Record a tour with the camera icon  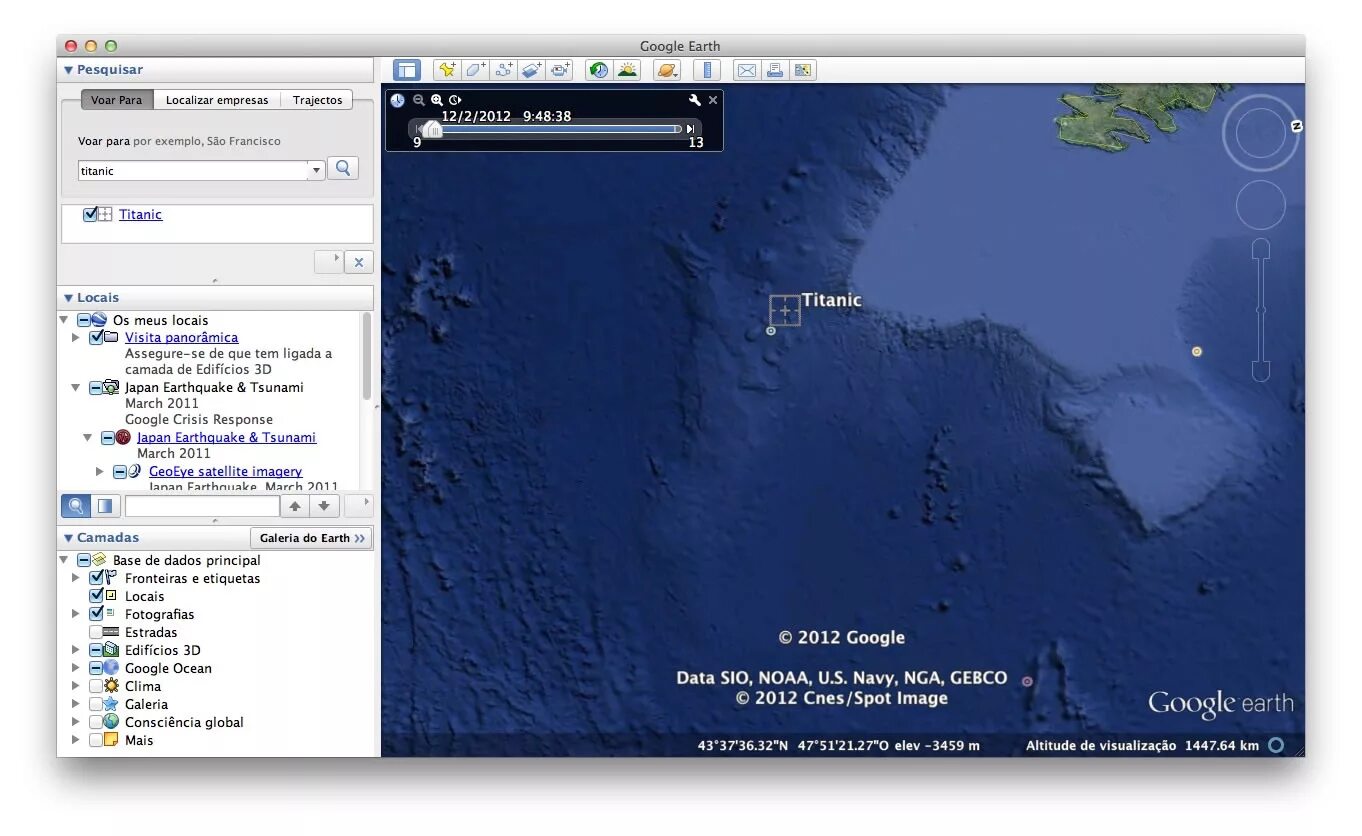click(x=559, y=70)
